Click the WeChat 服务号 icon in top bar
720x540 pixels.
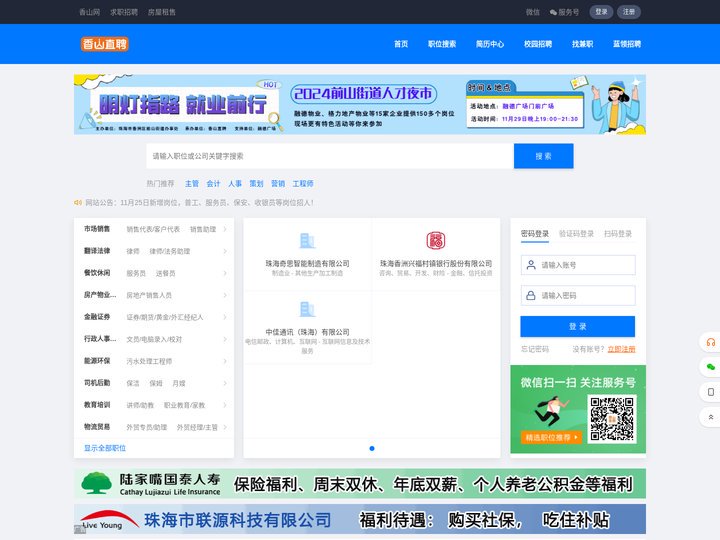click(x=553, y=12)
